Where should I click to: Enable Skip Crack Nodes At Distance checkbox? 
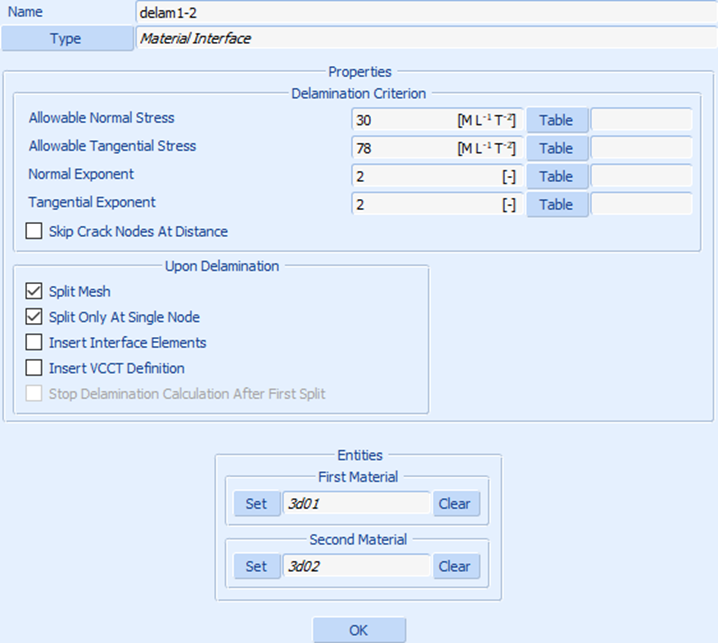click(x=34, y=232)
